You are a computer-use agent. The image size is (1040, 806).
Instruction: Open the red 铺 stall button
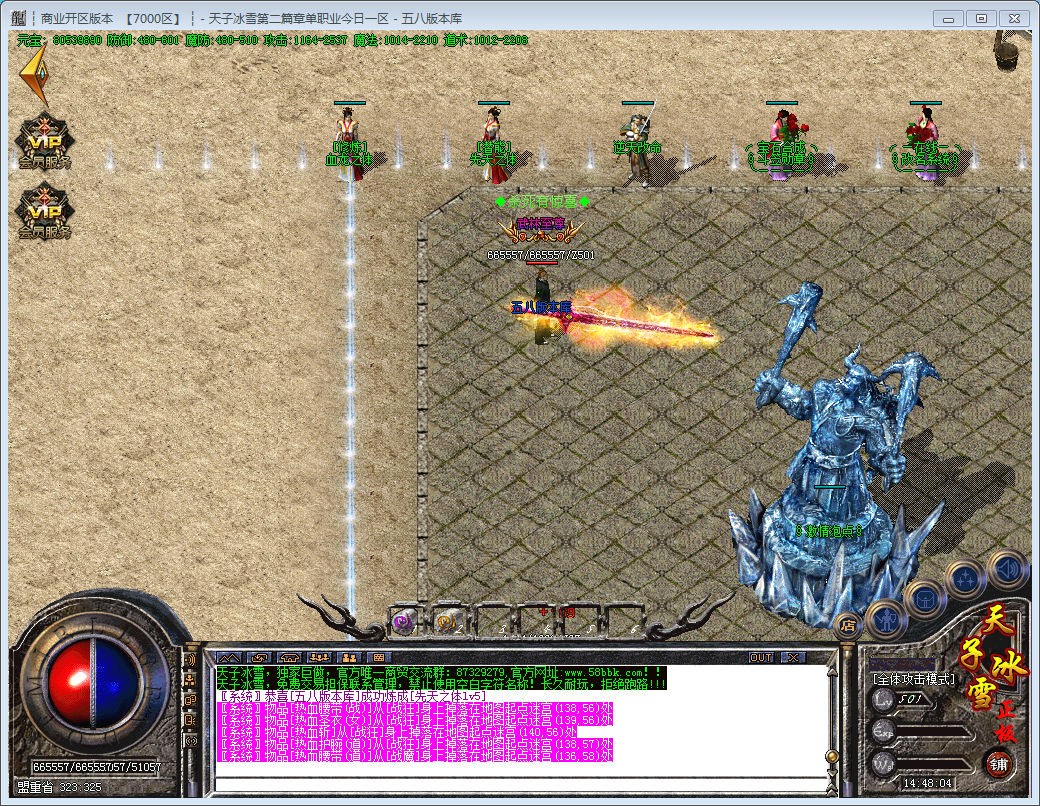click(998, 764)
